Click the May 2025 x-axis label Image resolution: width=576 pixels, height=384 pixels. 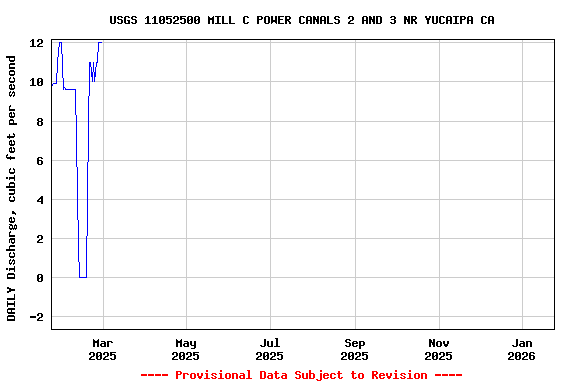(x=186, y=349)
